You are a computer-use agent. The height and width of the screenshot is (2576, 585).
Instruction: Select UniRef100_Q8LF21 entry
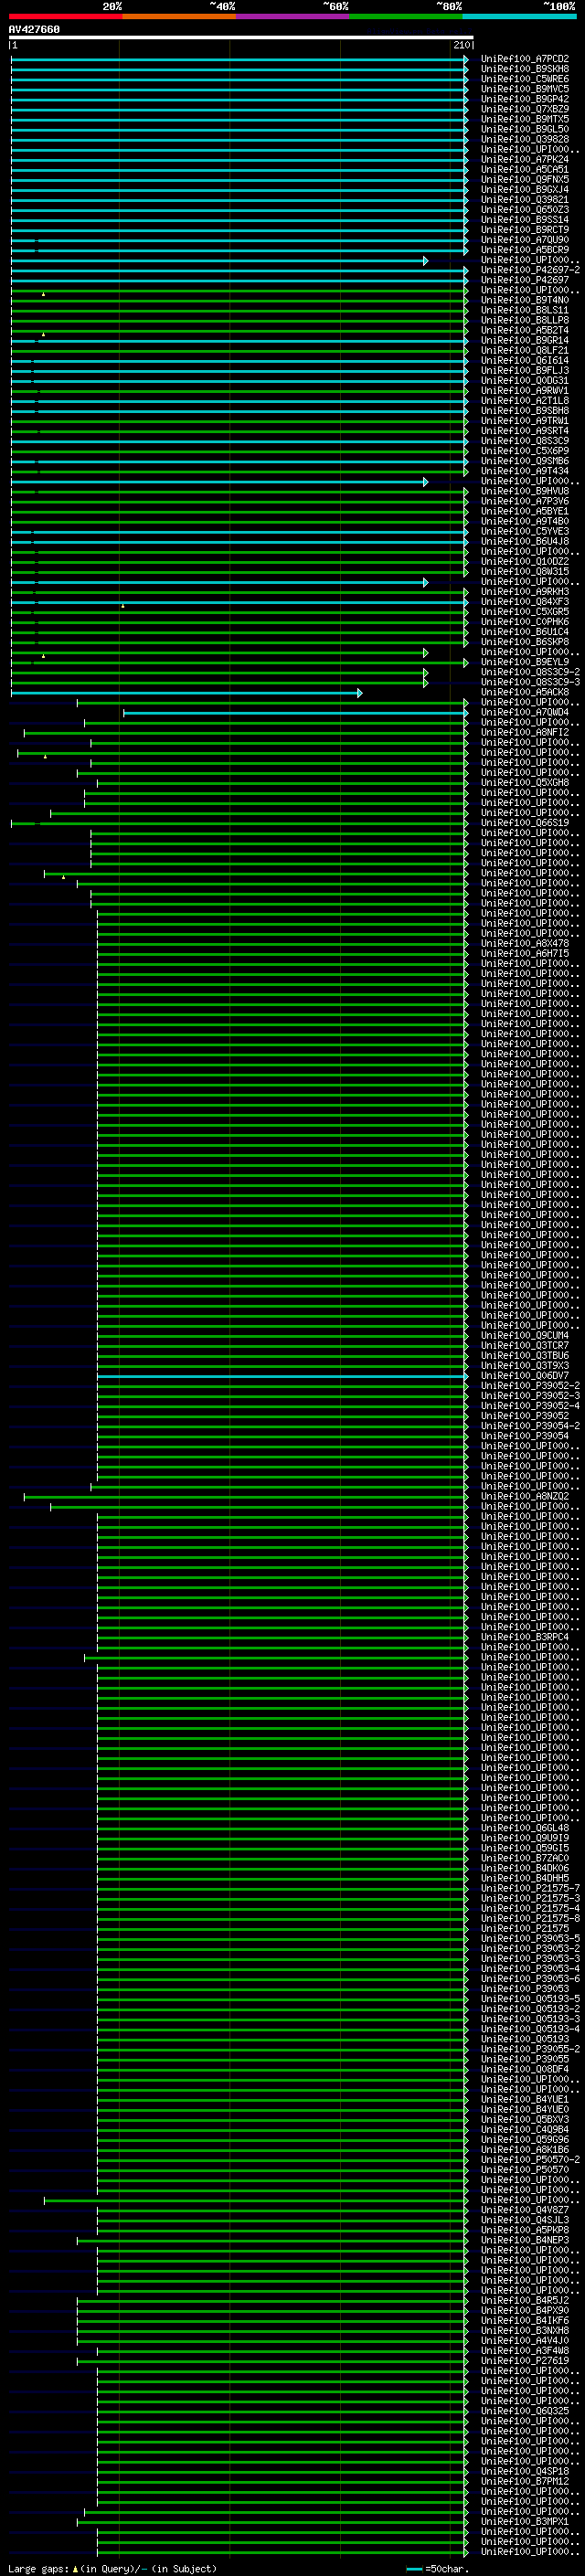[x=525, y=350]
